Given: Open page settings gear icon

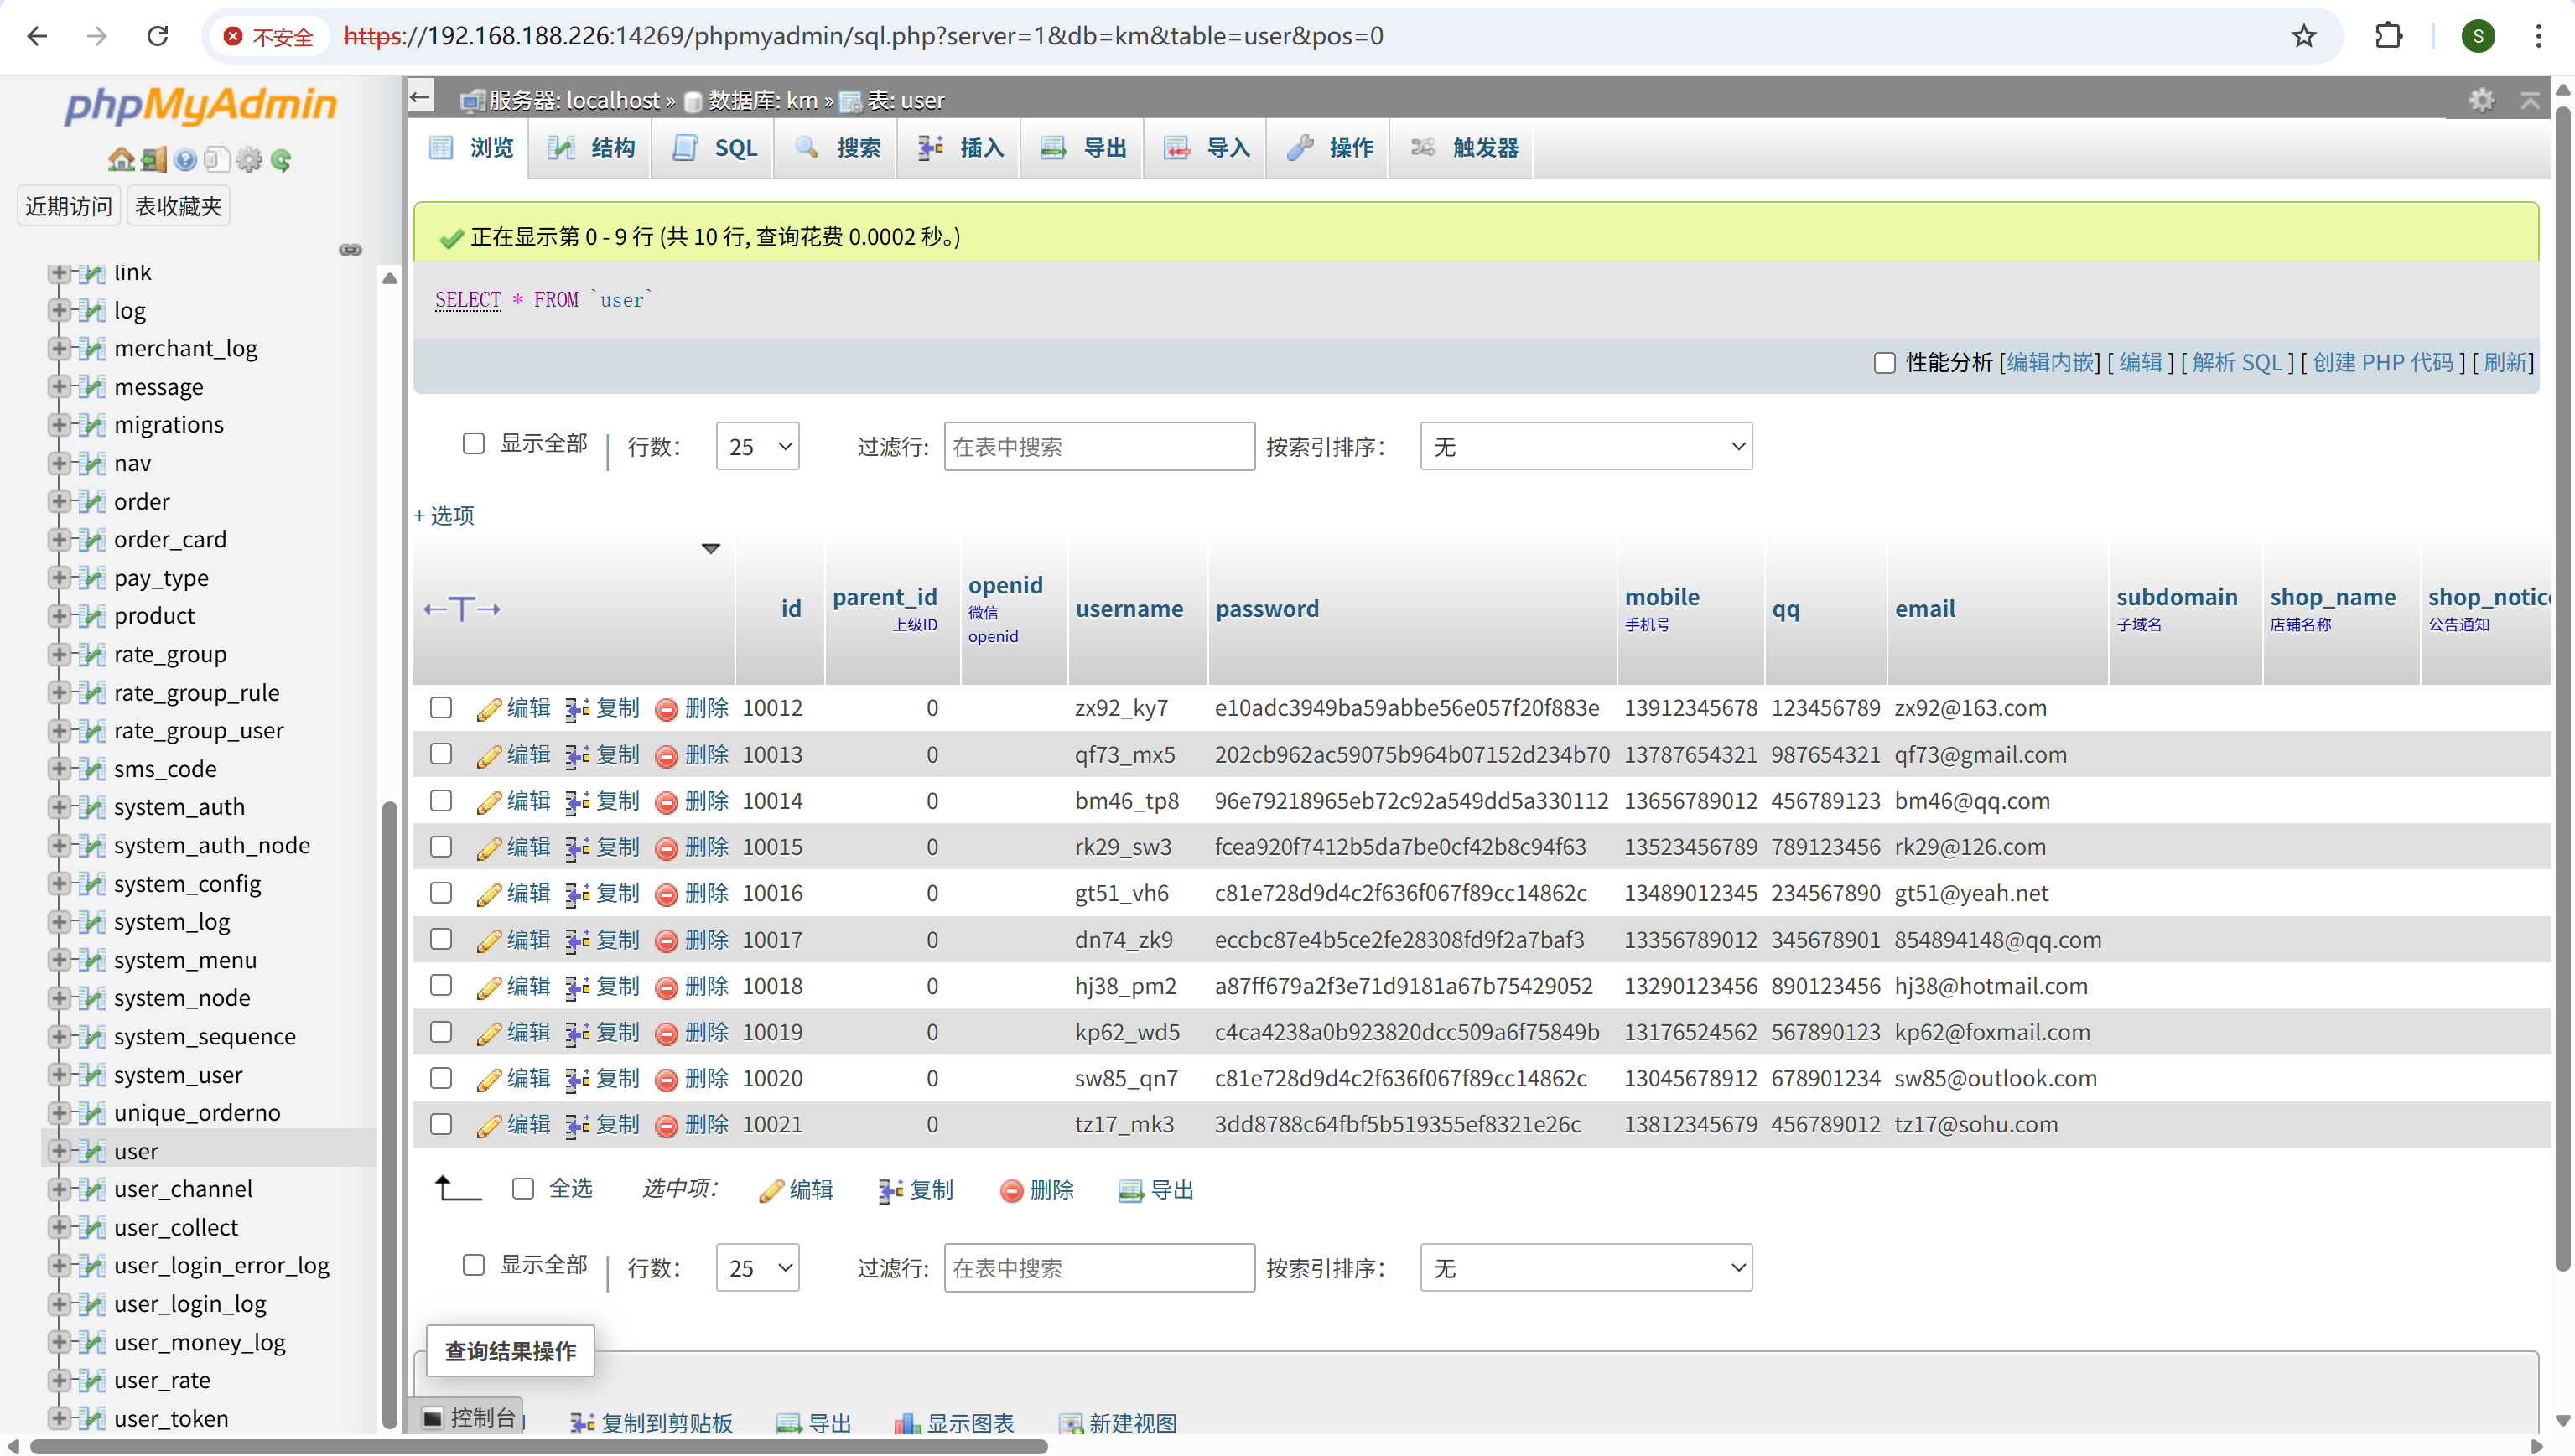Looking at the screenshot, I should pyautogui.click(x=2481, y=100).
